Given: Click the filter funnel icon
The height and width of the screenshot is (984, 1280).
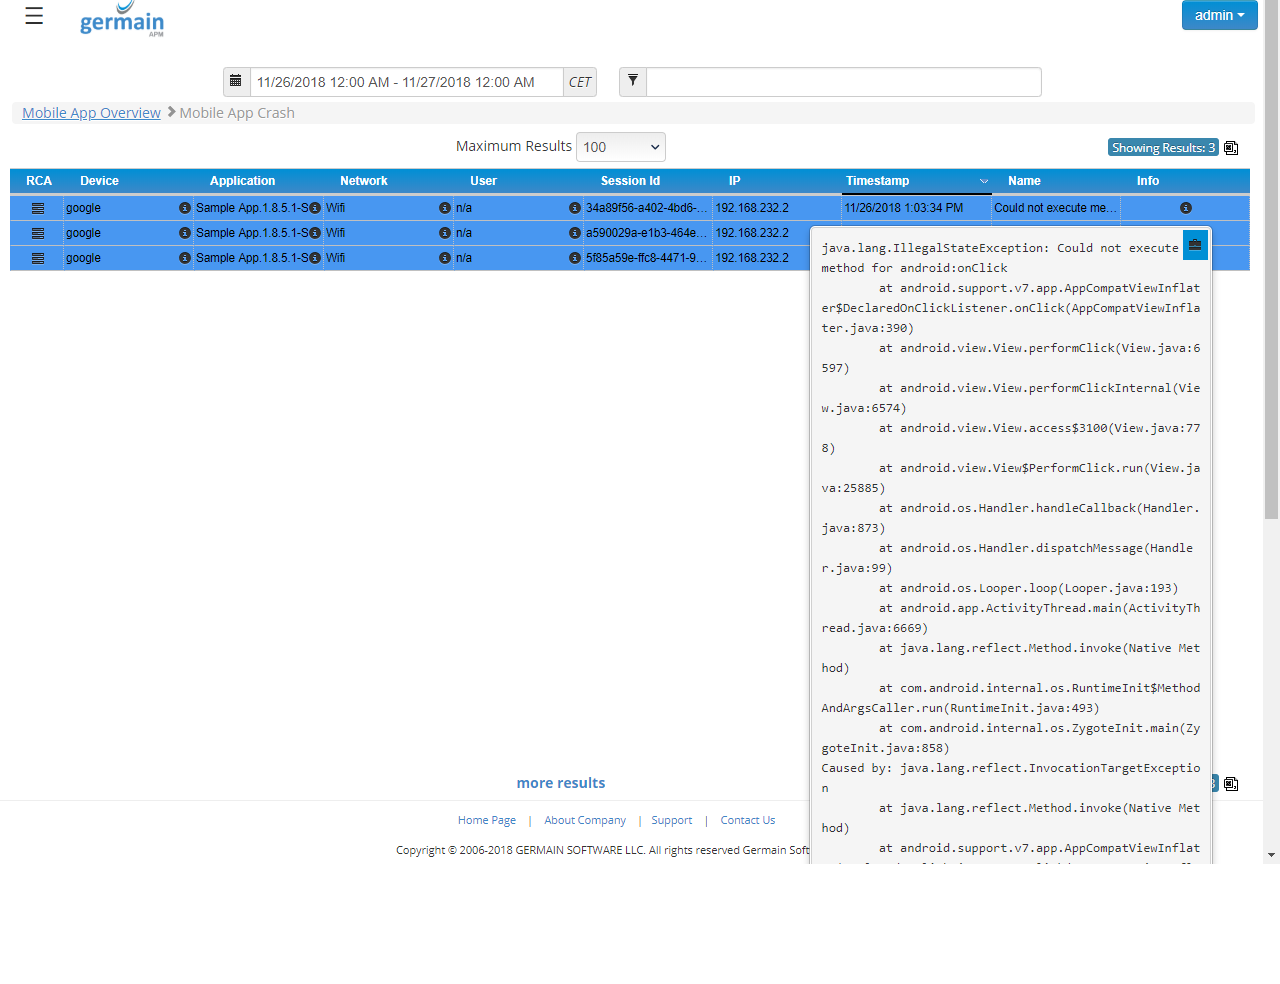Looking at the screenshot, I should tap(633, 81).
